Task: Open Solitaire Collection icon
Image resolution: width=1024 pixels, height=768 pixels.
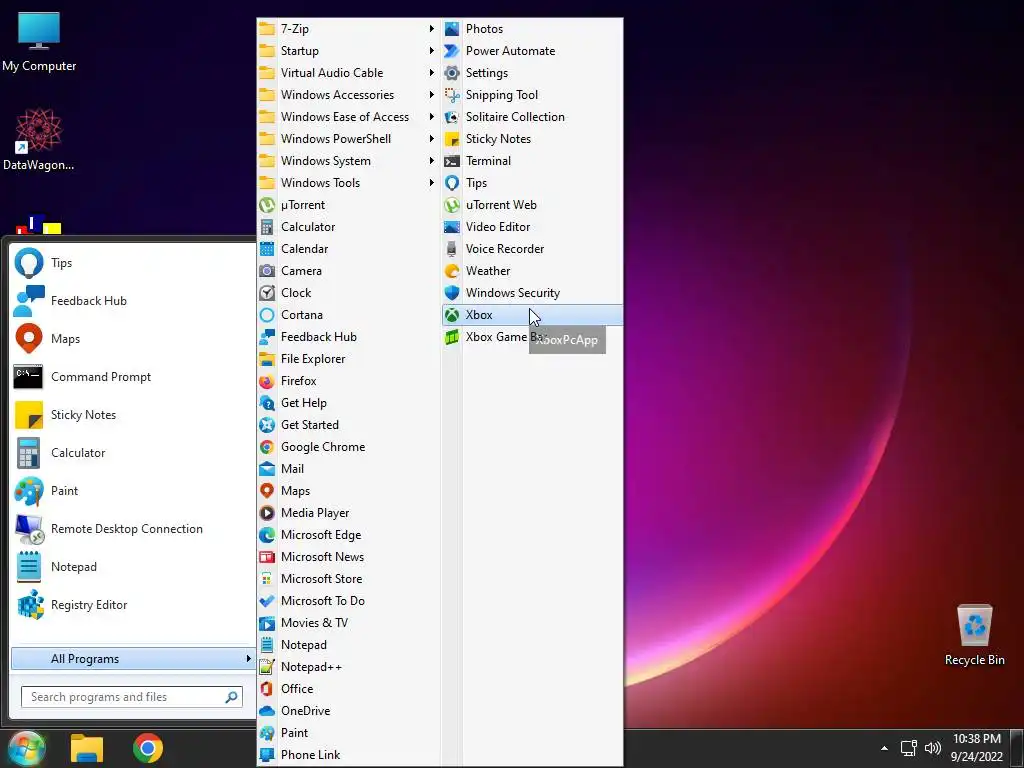Action: pyautogui.click(x=452, y=117)
